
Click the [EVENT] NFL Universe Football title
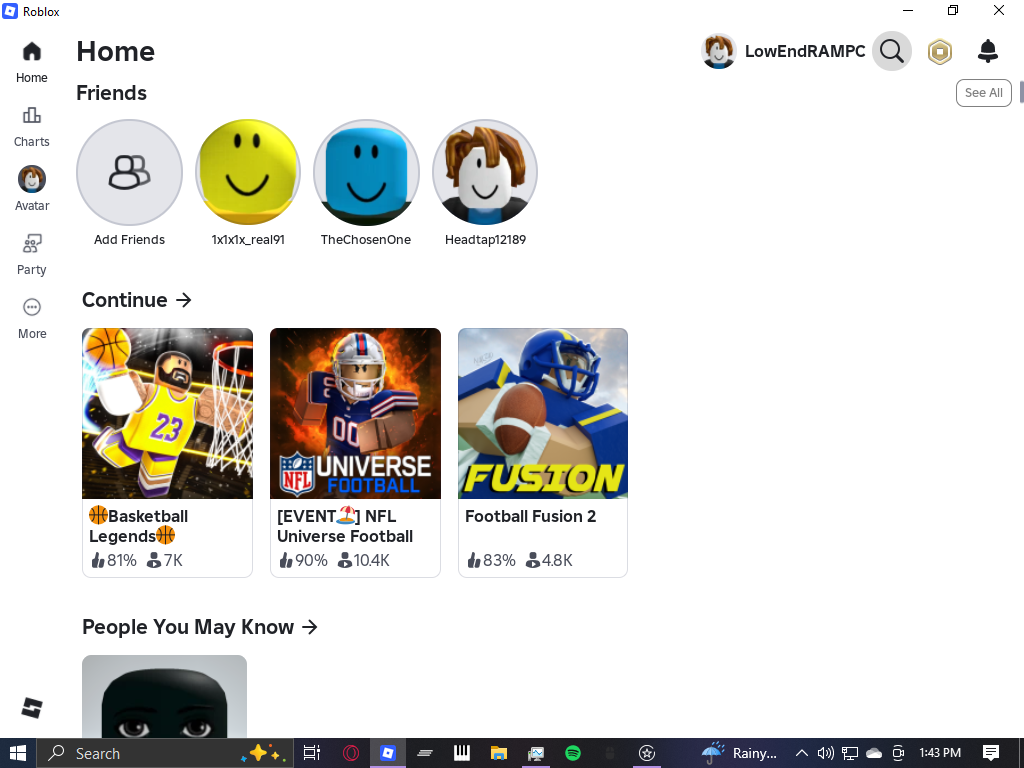pyautogui.click(x=345, y=526)
